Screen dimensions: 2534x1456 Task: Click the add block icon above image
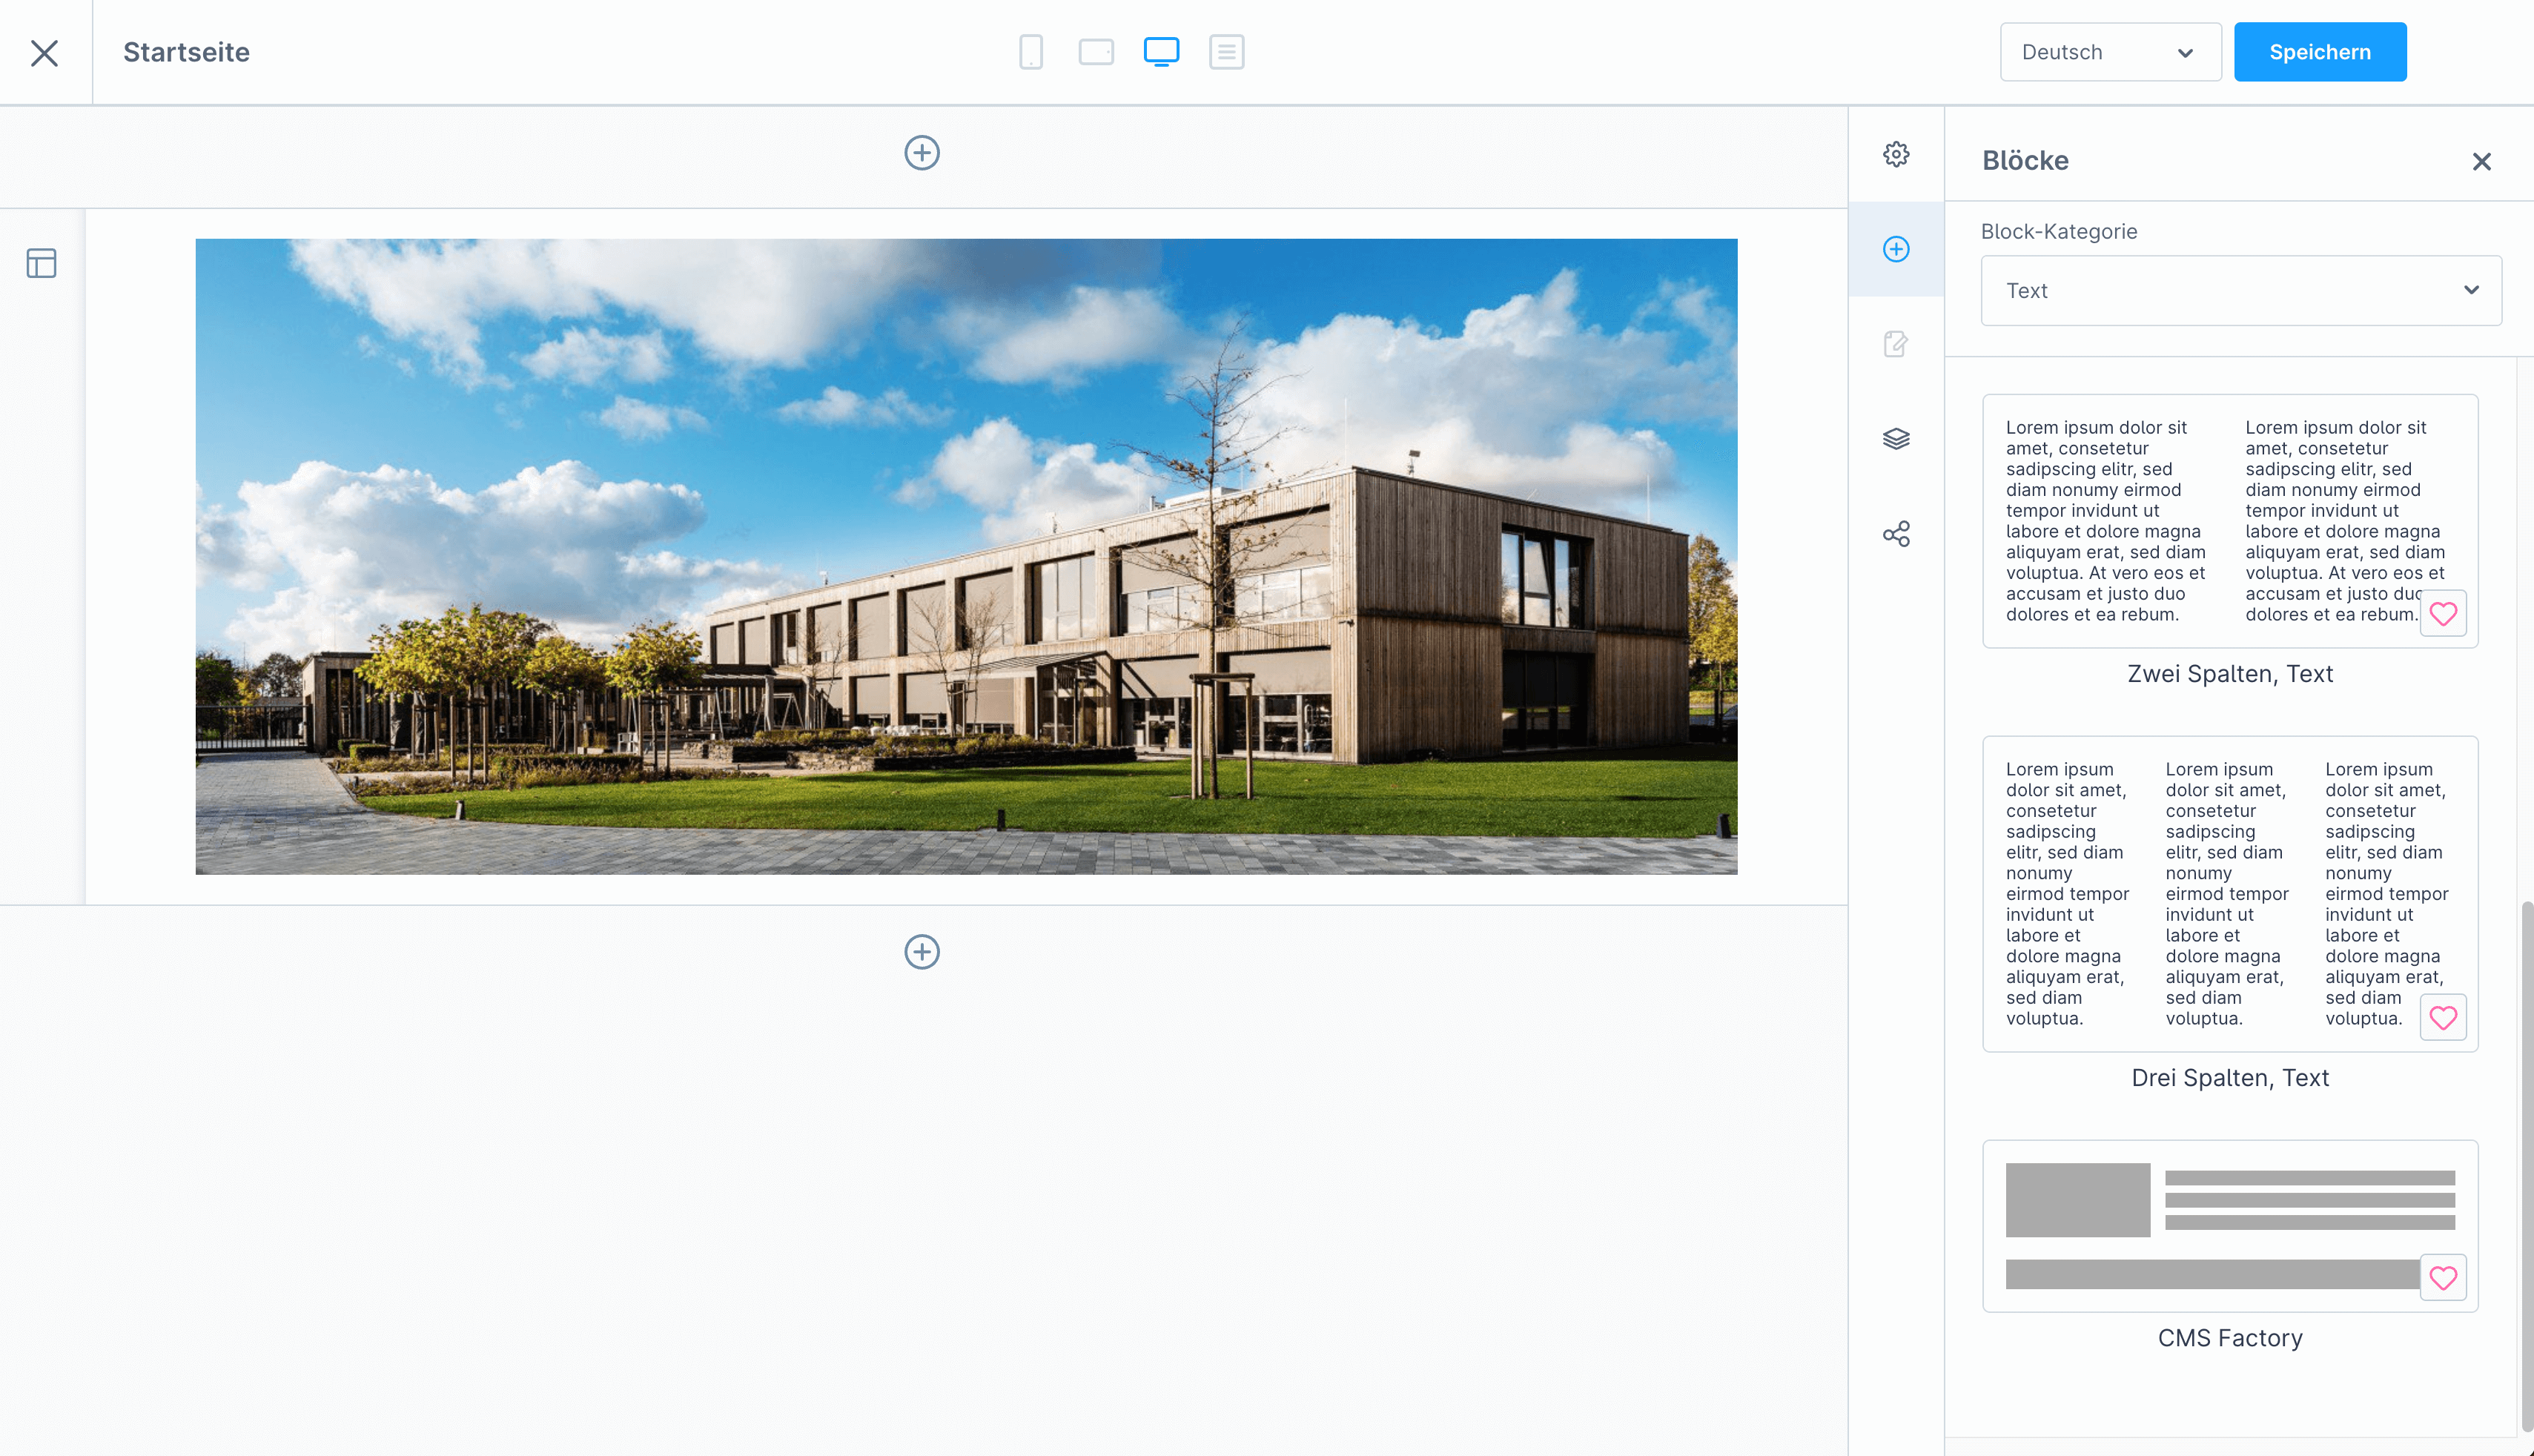point(922,153)
